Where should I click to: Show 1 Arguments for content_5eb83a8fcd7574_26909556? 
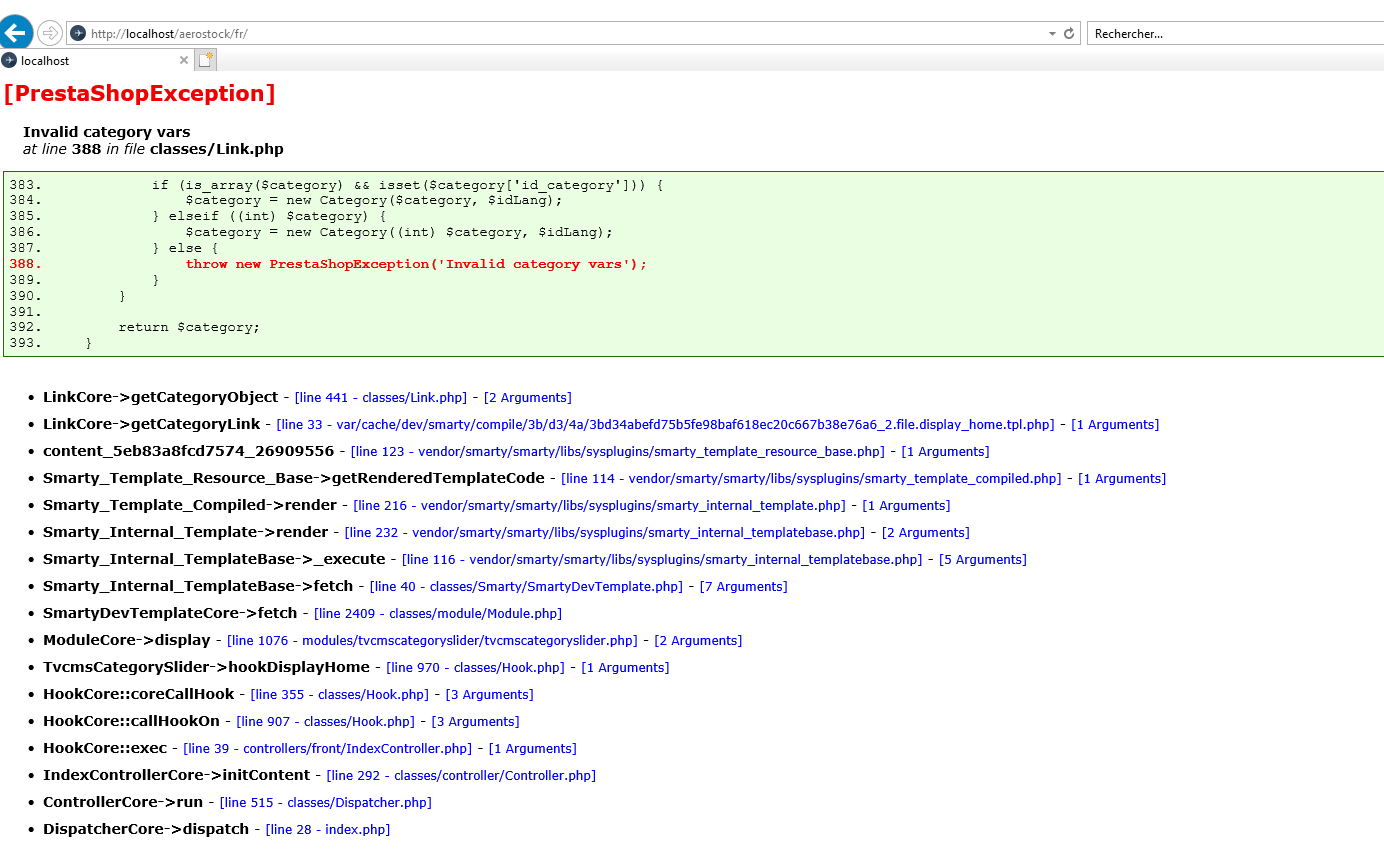click(x=945, y=452)
